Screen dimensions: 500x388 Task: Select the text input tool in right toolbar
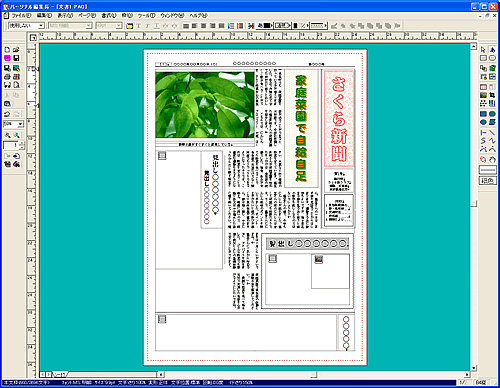pyautogui.click(x=492, y=50)
